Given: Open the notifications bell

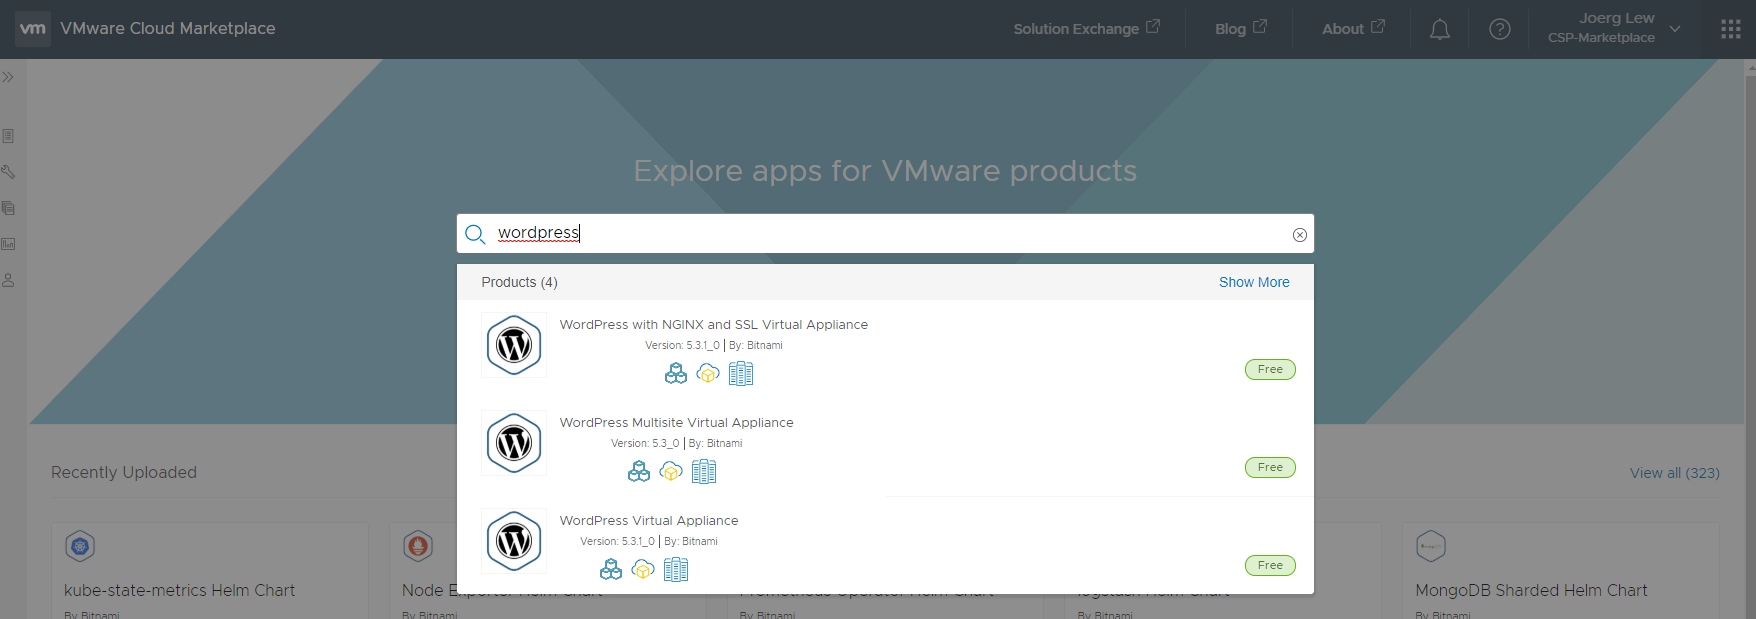Looking at the screenshot, I should point(1439,29).
